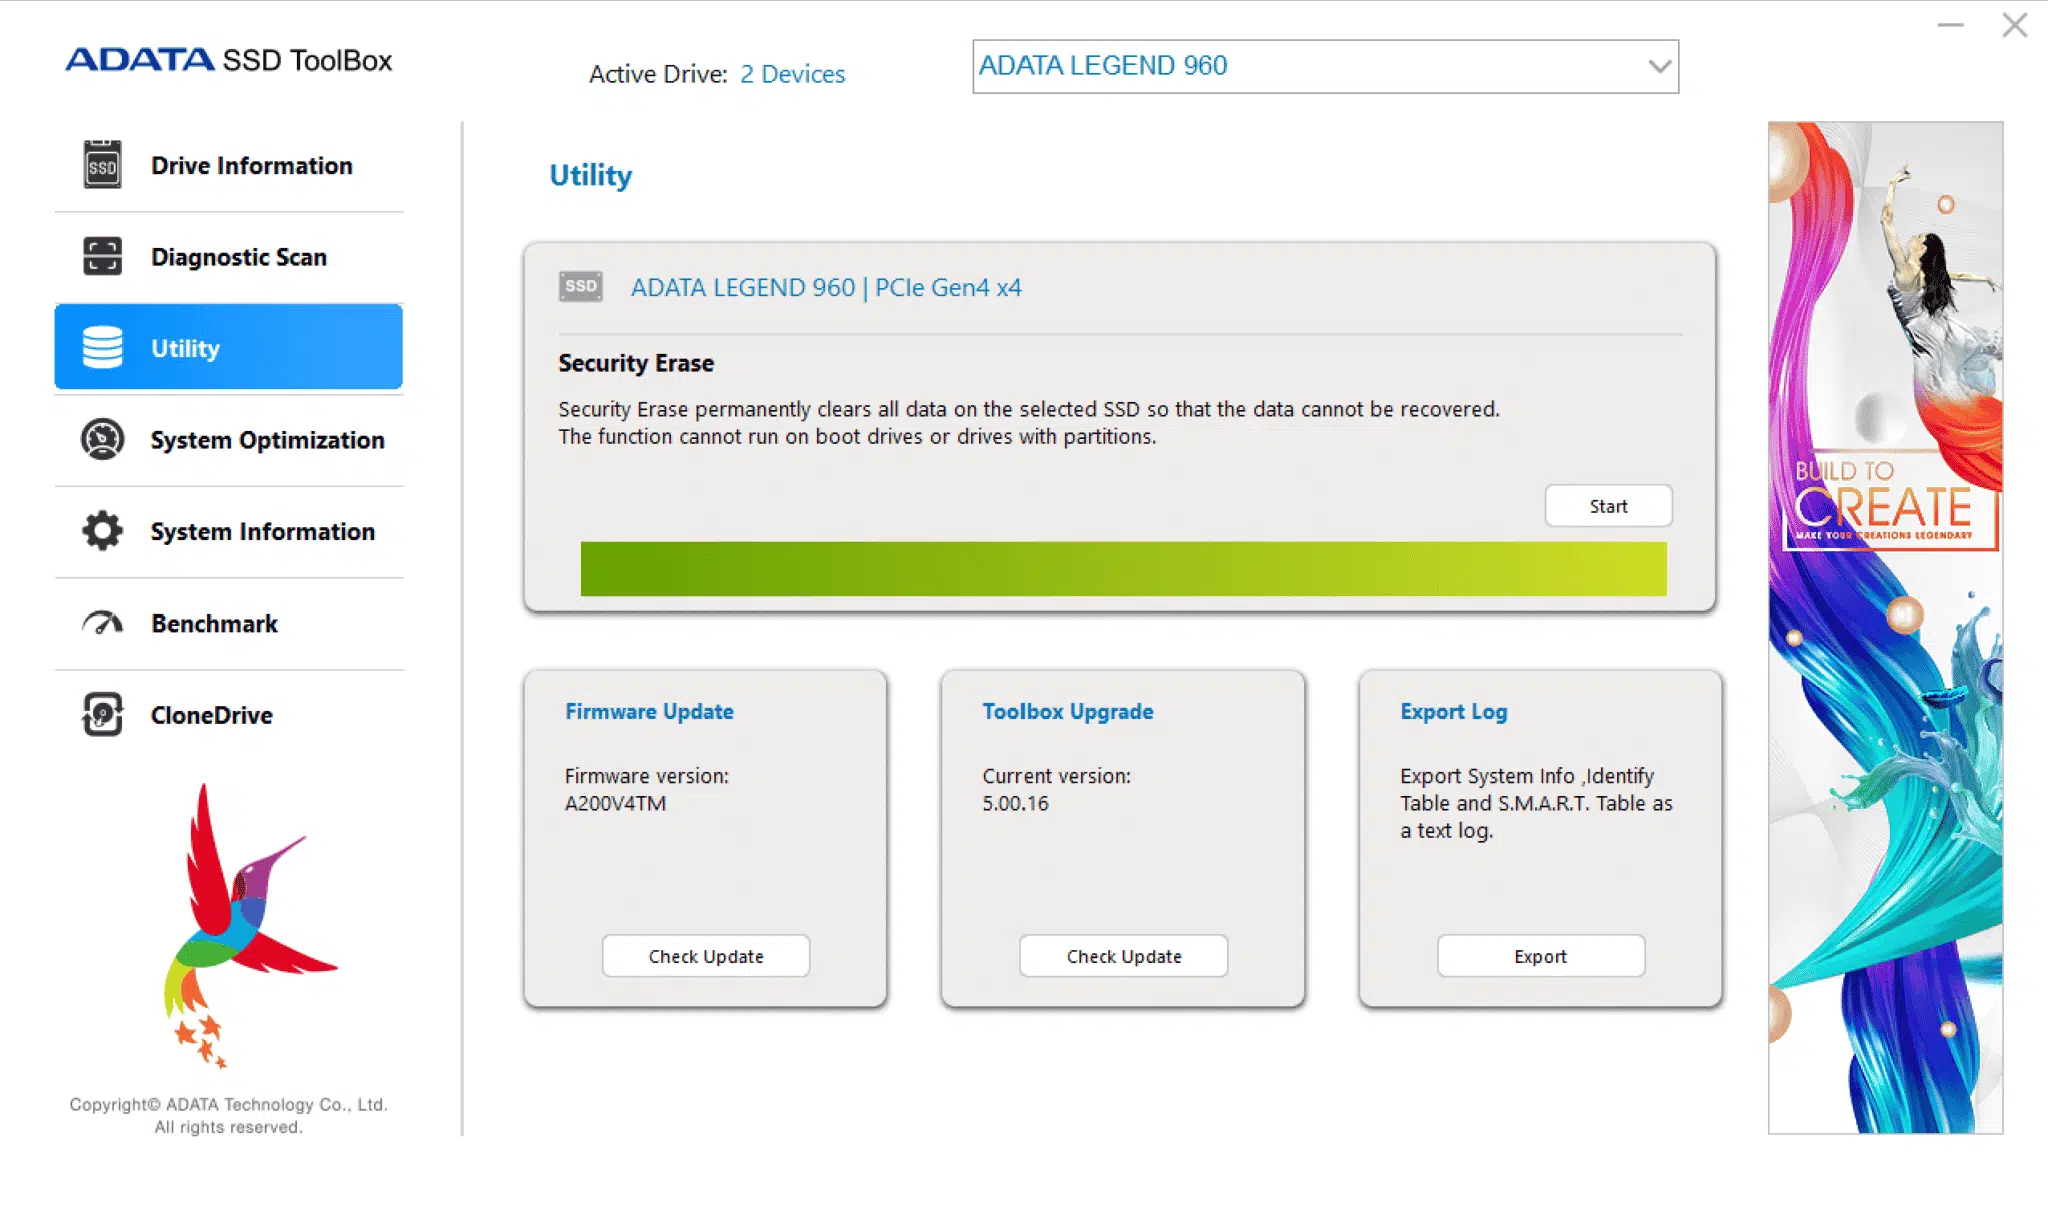Check Update for the Toolbox

pos(1122,956)
